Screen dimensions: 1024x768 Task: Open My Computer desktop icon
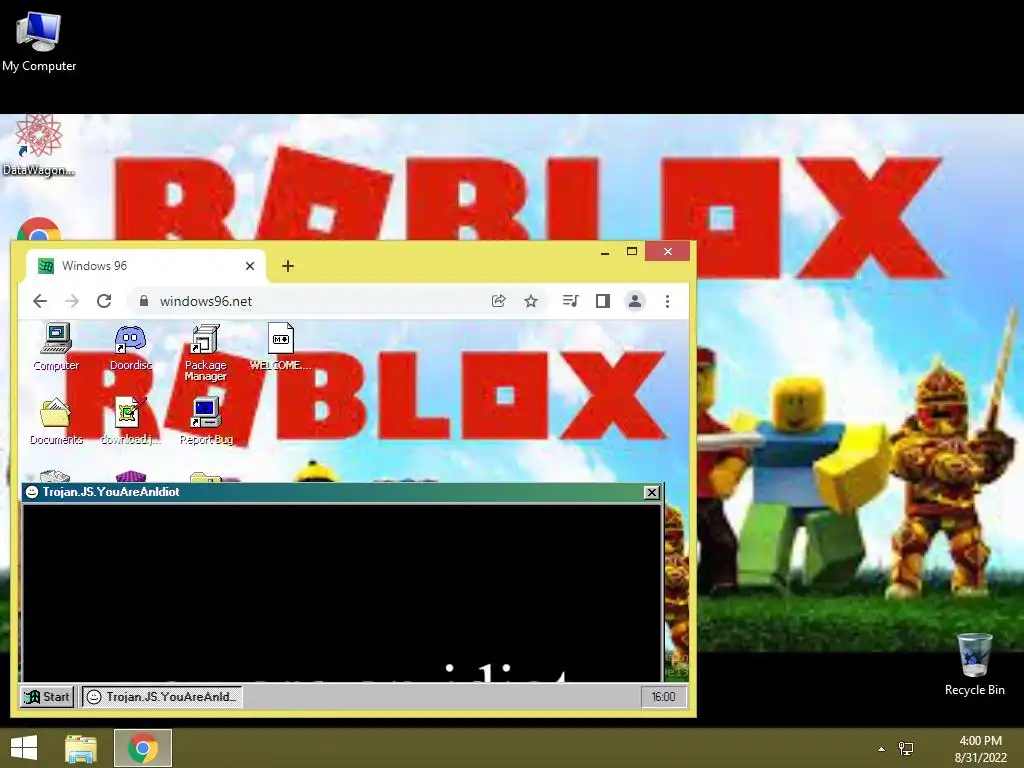pos(39,42)
